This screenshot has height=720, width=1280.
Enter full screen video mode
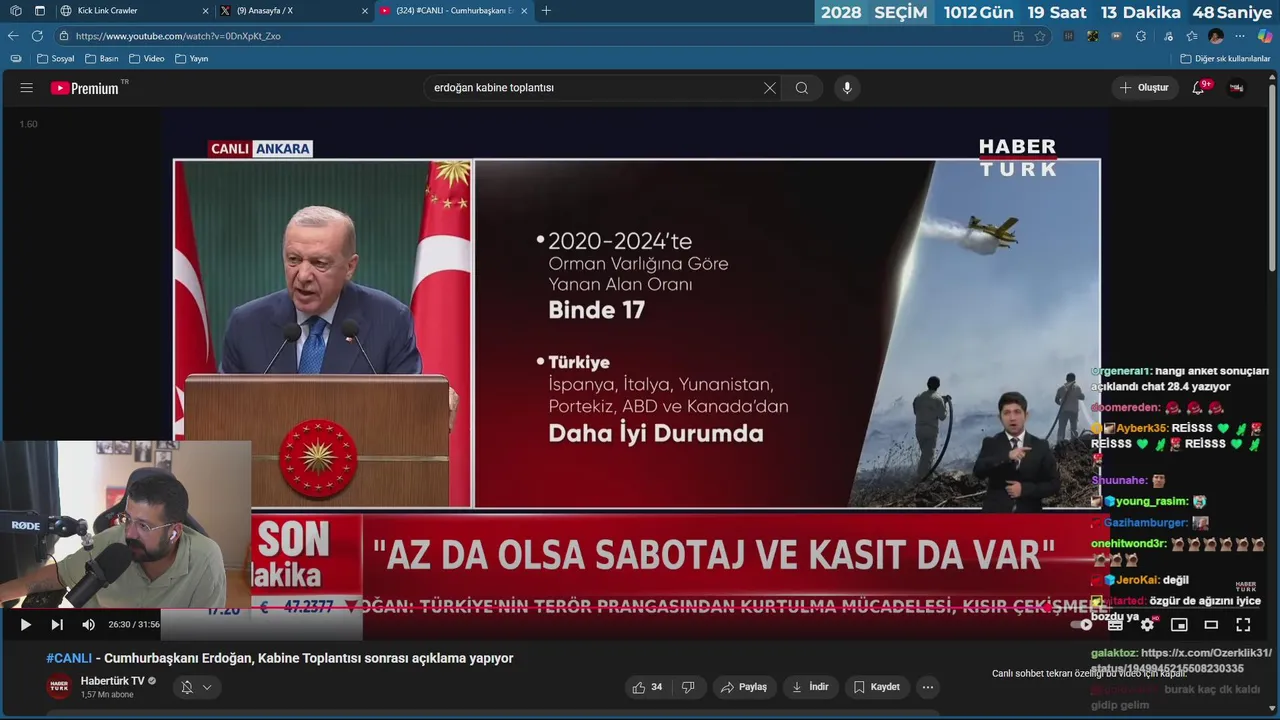tap(1243, 625)
